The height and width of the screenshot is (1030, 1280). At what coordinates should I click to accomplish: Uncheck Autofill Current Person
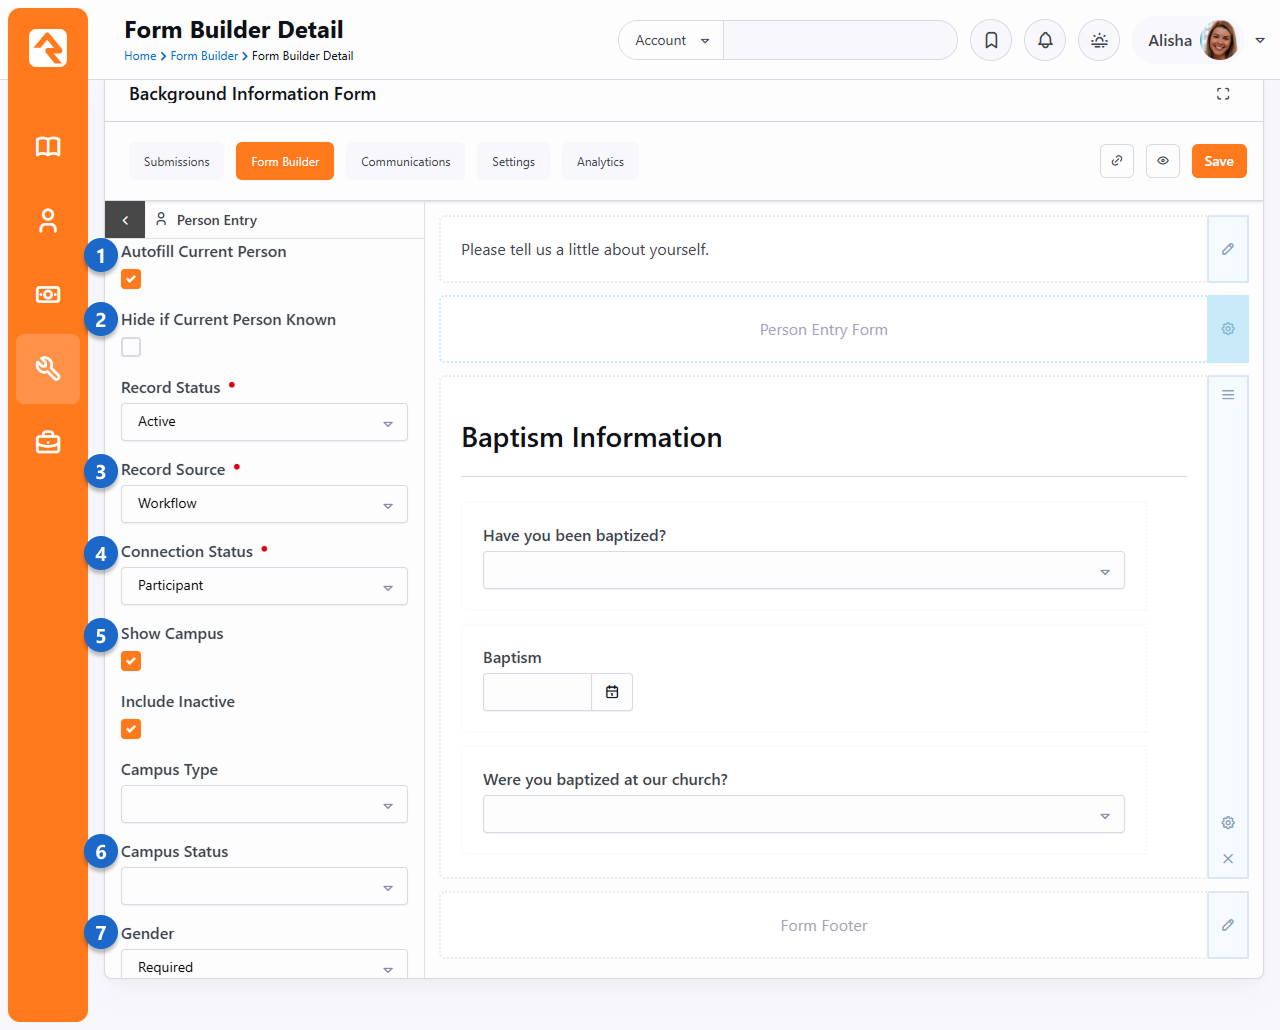click(x=131, y=280)
